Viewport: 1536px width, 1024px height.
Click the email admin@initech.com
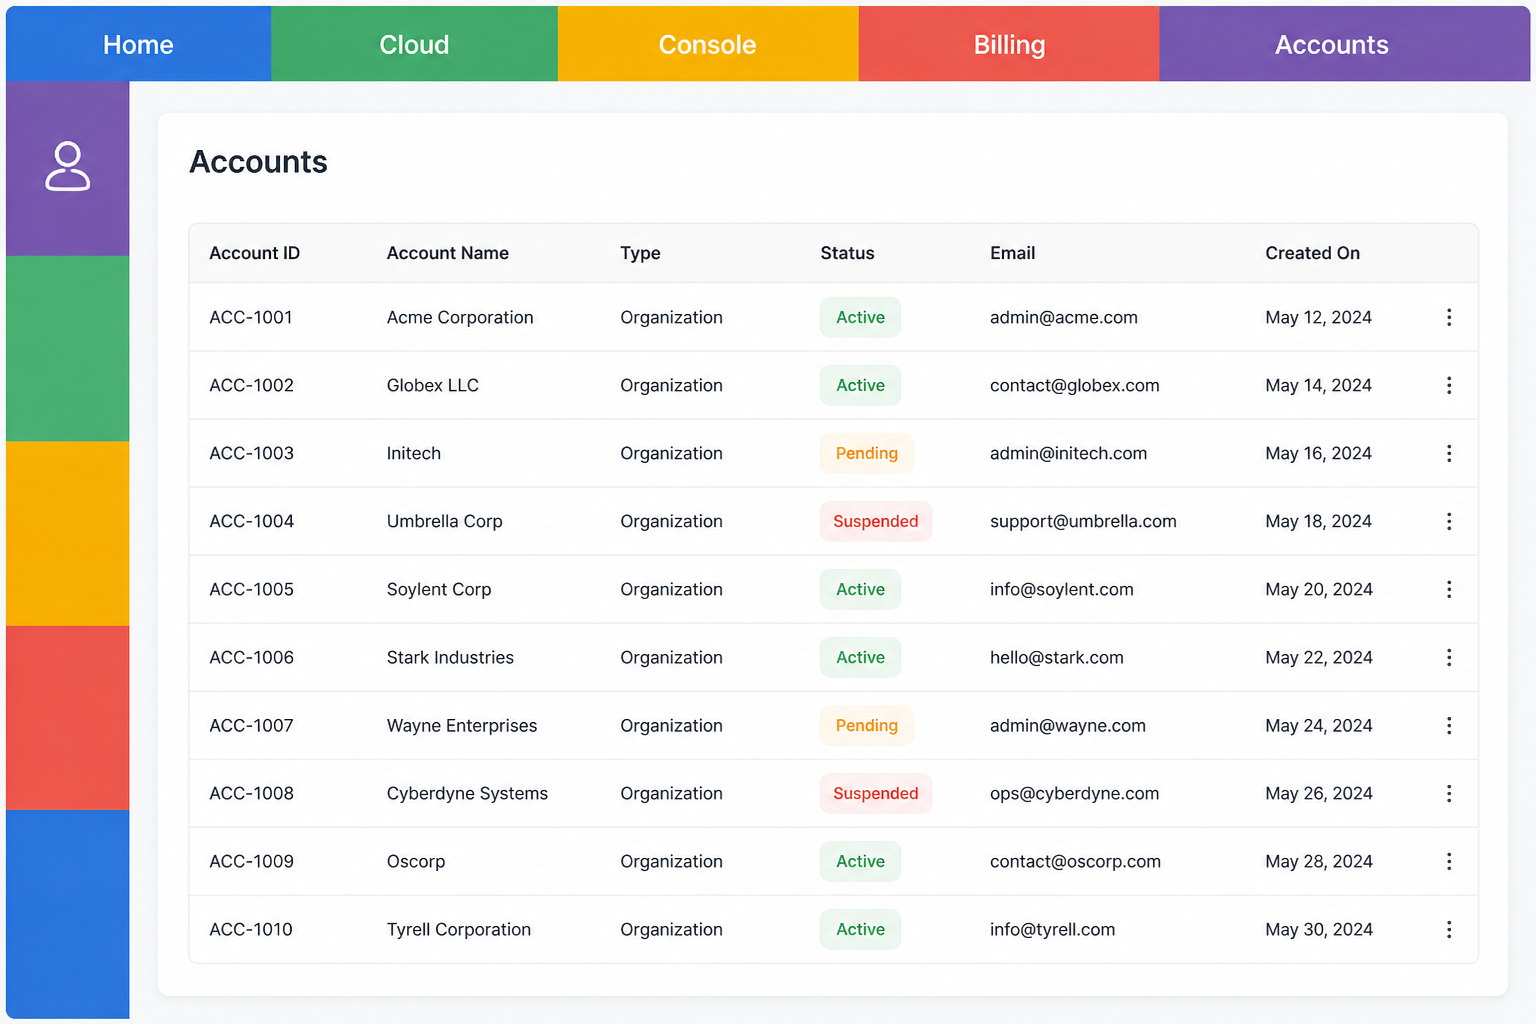tap(1069, 453)
